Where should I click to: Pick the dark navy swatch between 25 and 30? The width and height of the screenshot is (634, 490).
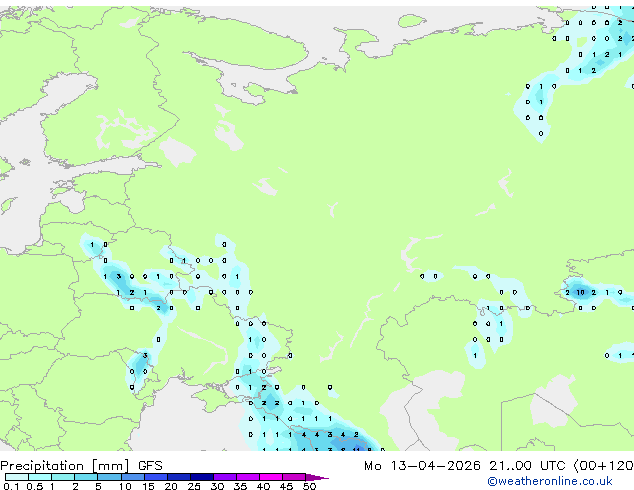coord(202,477)
